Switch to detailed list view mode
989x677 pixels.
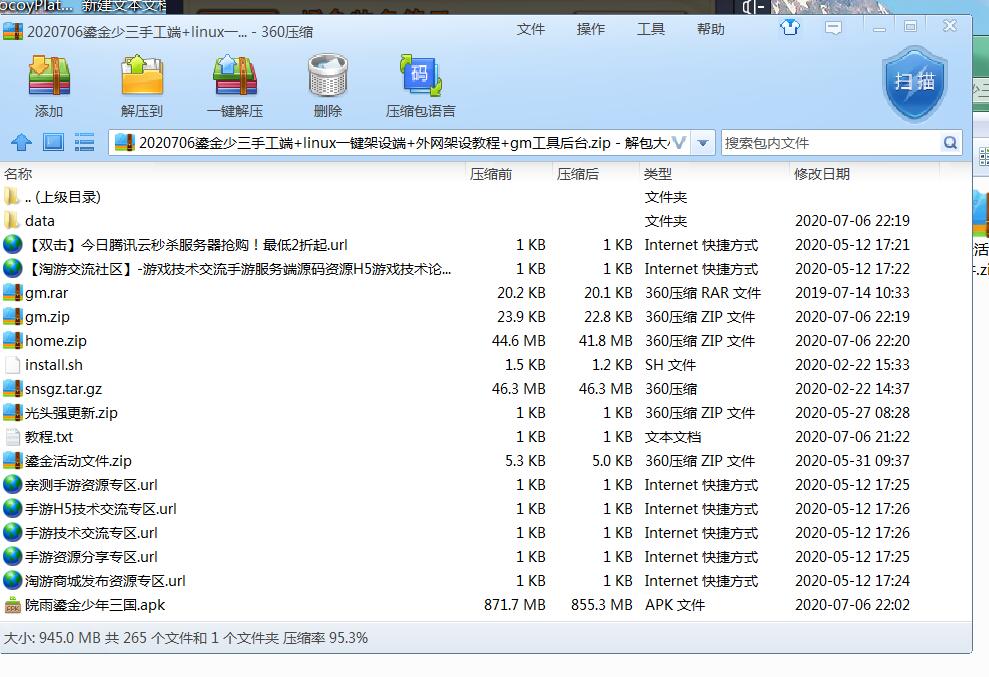[84, 143]
